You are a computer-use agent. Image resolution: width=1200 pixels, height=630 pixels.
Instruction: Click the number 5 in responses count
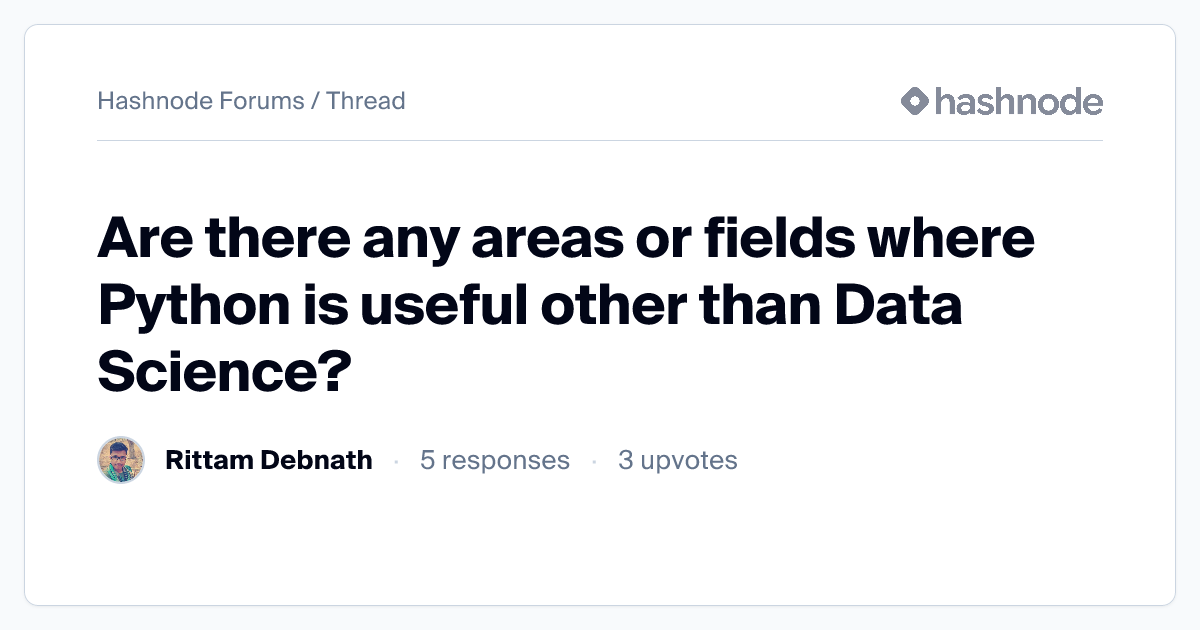(x=427, y=460)
